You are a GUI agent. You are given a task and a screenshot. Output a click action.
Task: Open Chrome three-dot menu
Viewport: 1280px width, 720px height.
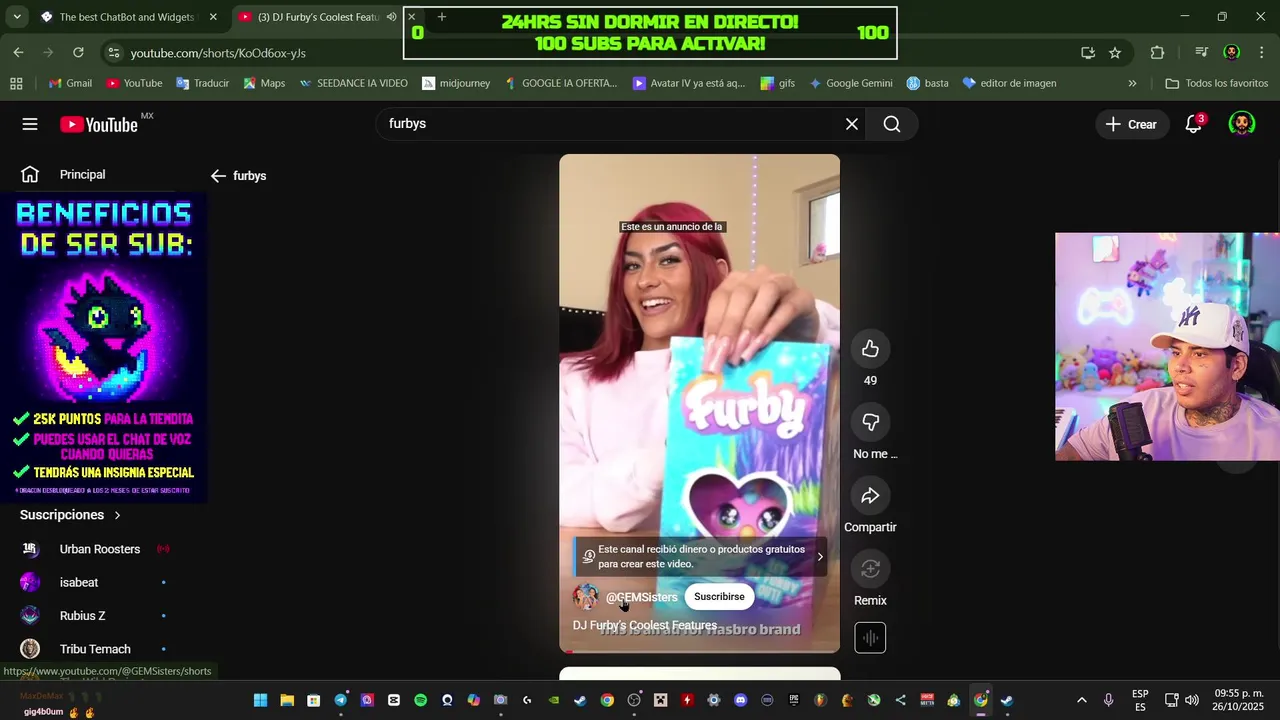pos(1262,53)
